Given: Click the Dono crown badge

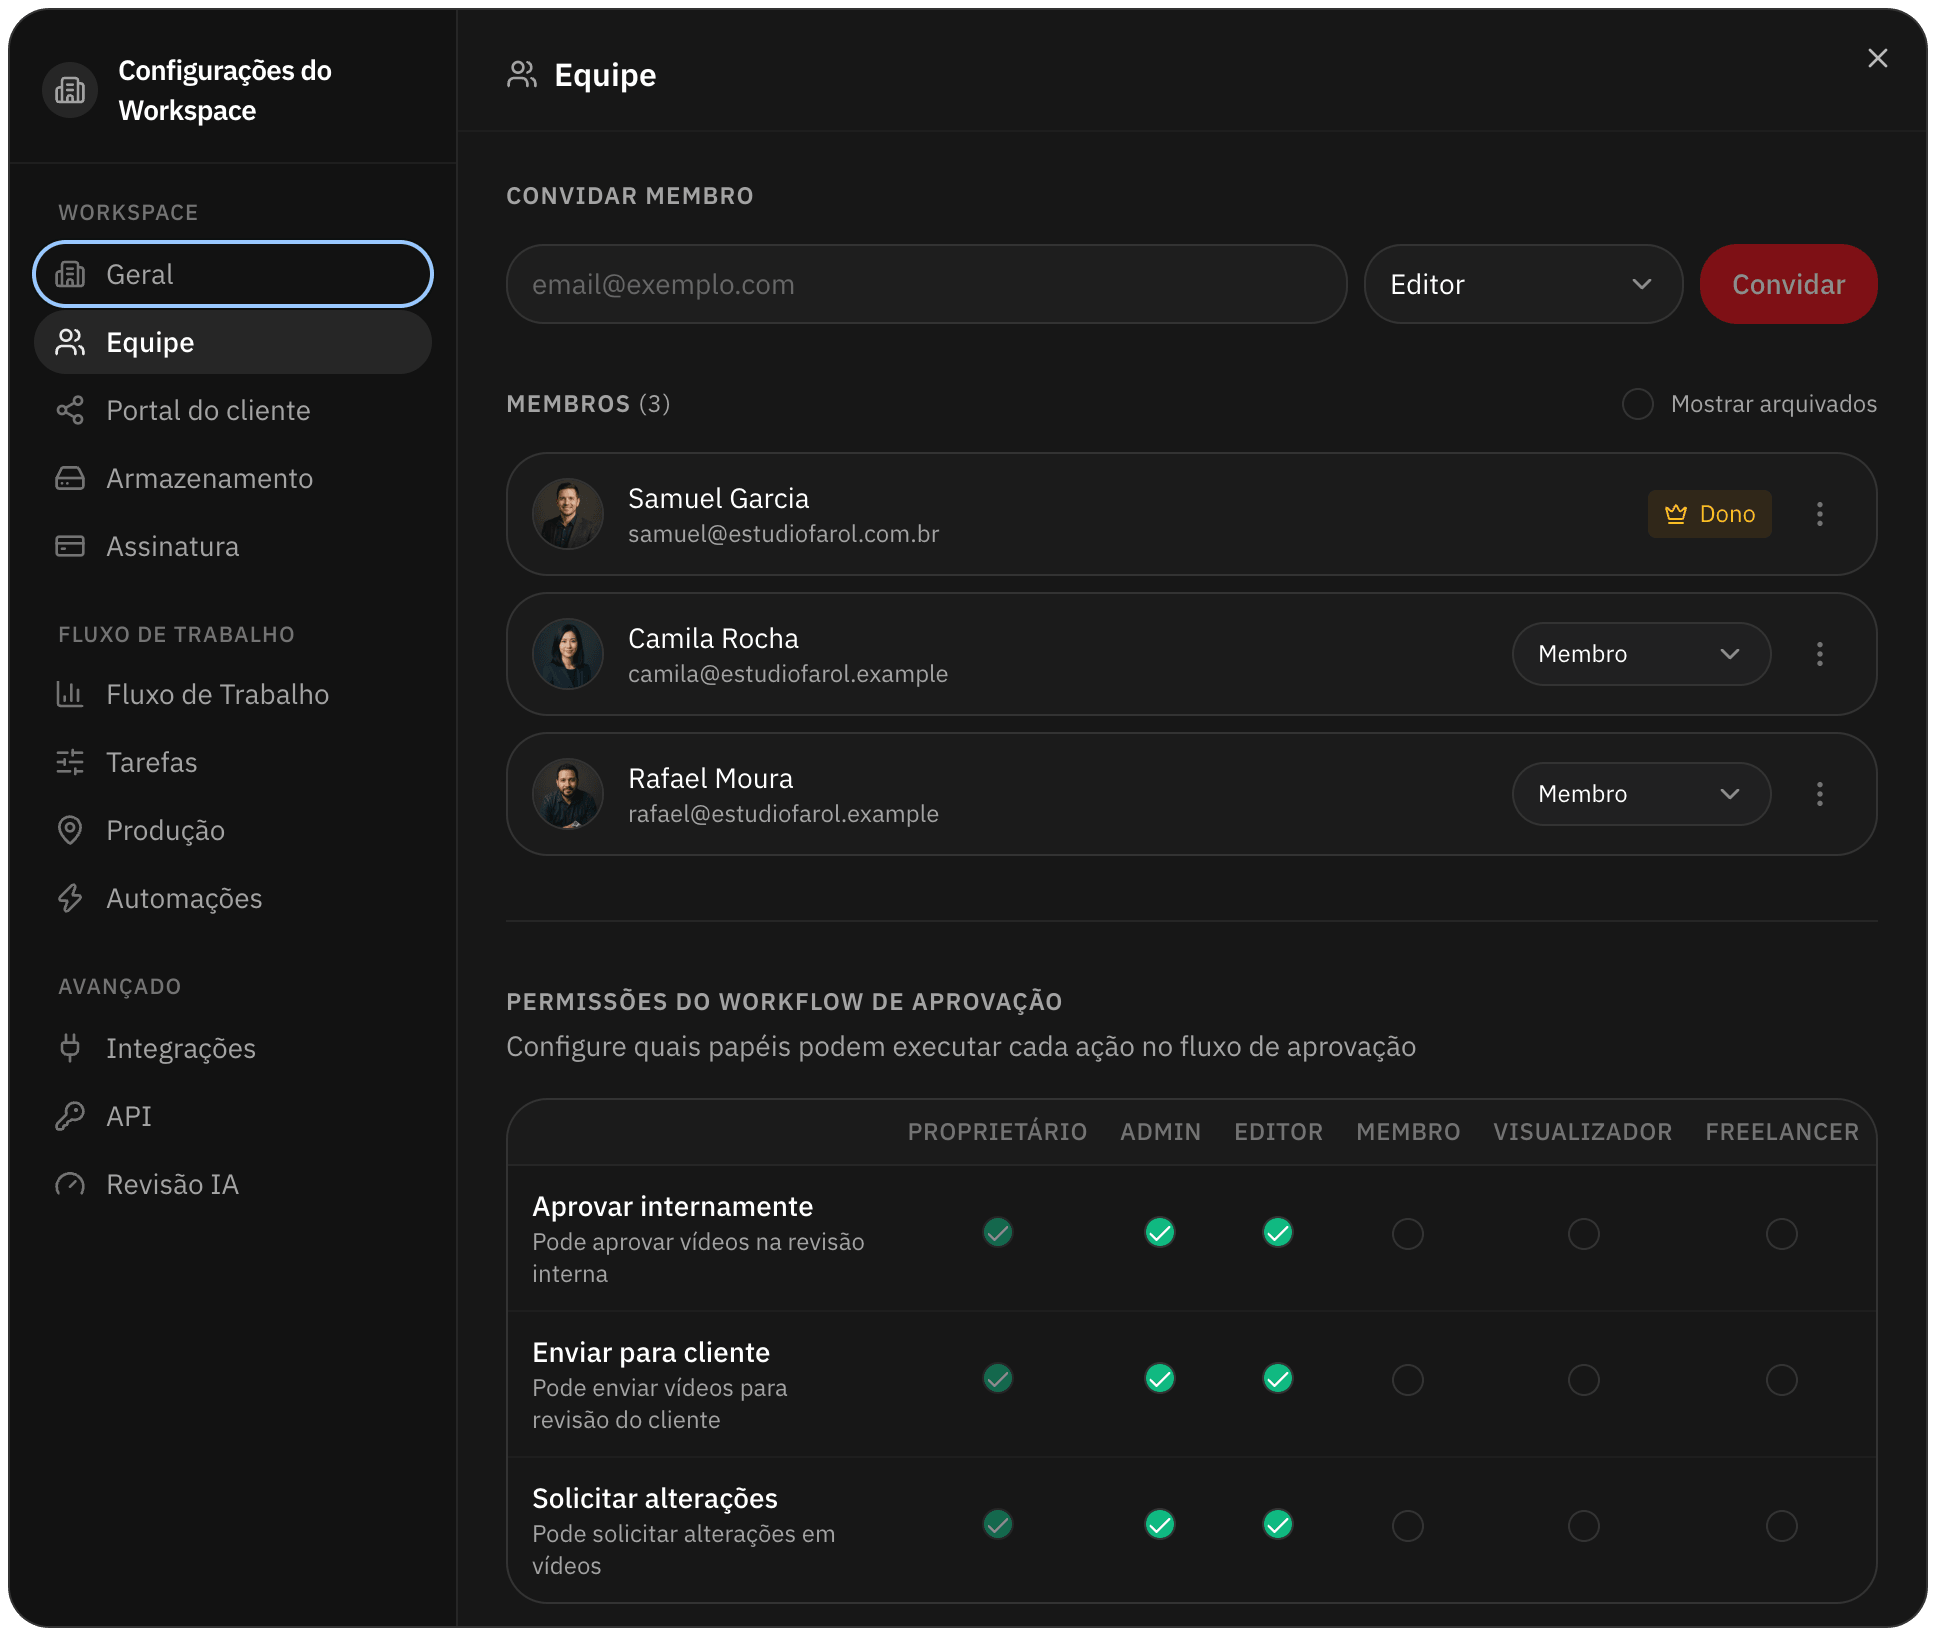Looking at the screenshot, I should 1710,514.
